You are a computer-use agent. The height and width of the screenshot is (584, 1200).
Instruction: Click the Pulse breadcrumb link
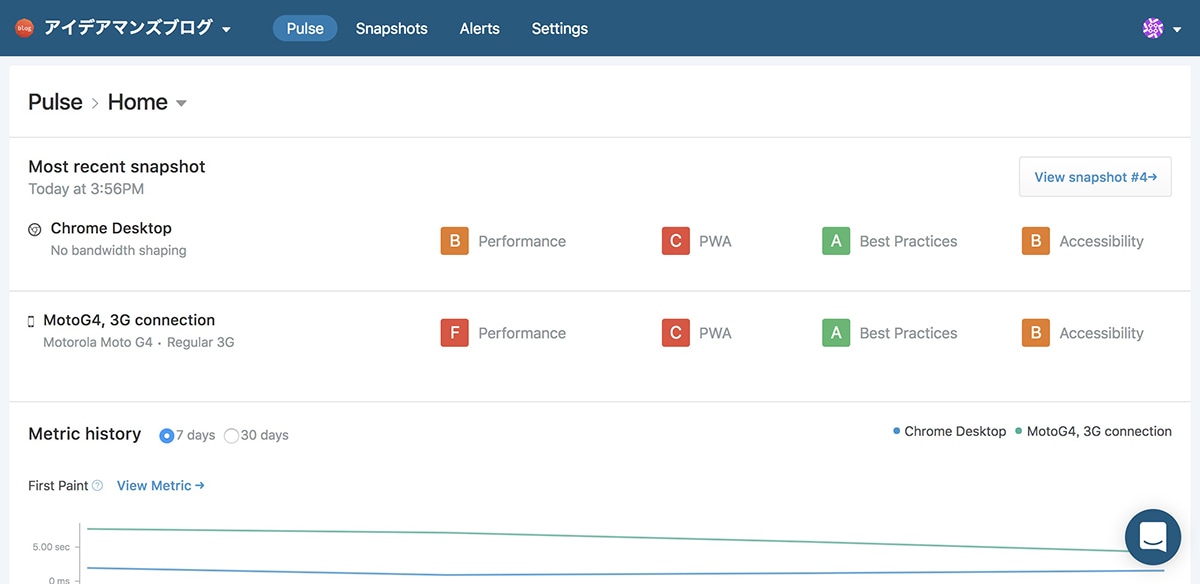[55, 102]
